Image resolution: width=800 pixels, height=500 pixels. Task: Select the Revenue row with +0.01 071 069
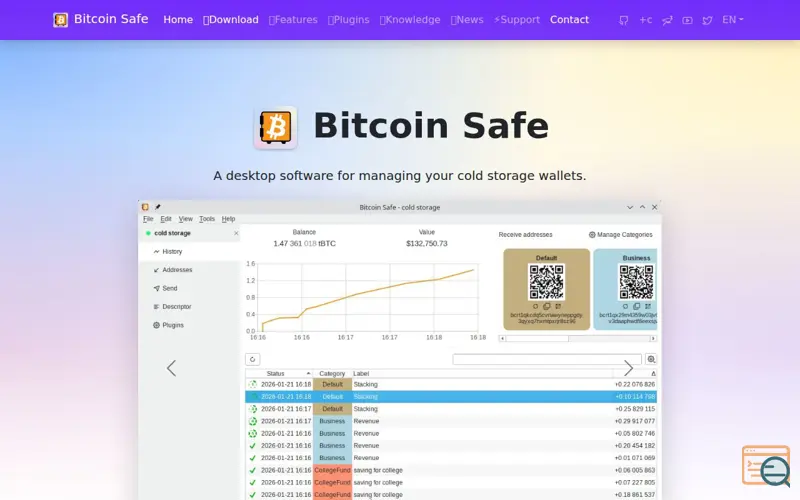click(x=451, y=458)
